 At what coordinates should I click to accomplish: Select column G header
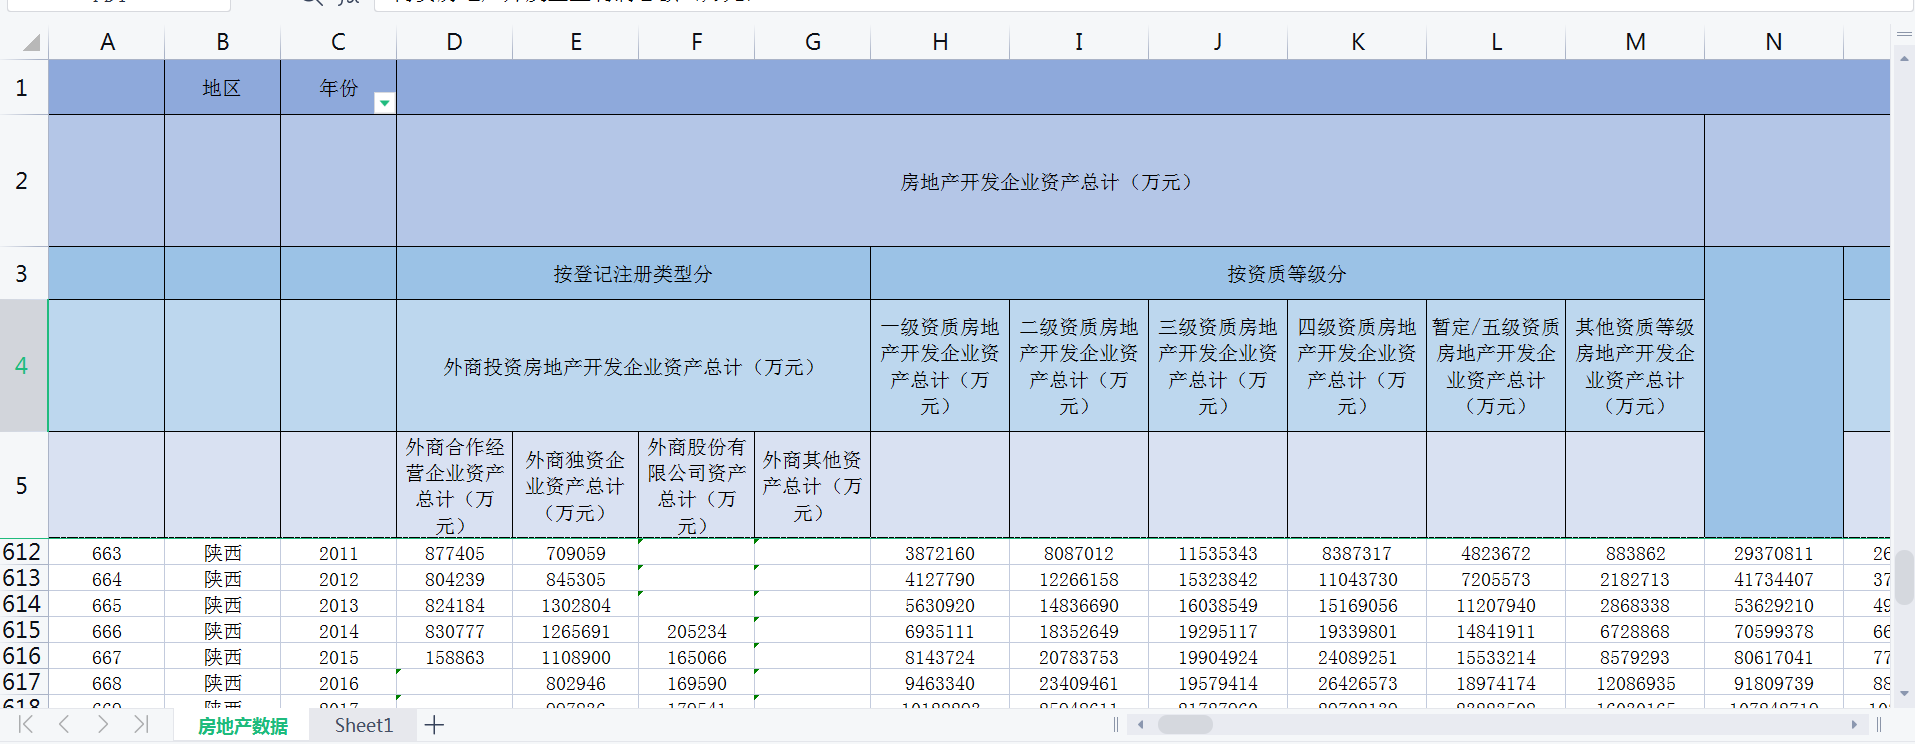pos(813,42)
